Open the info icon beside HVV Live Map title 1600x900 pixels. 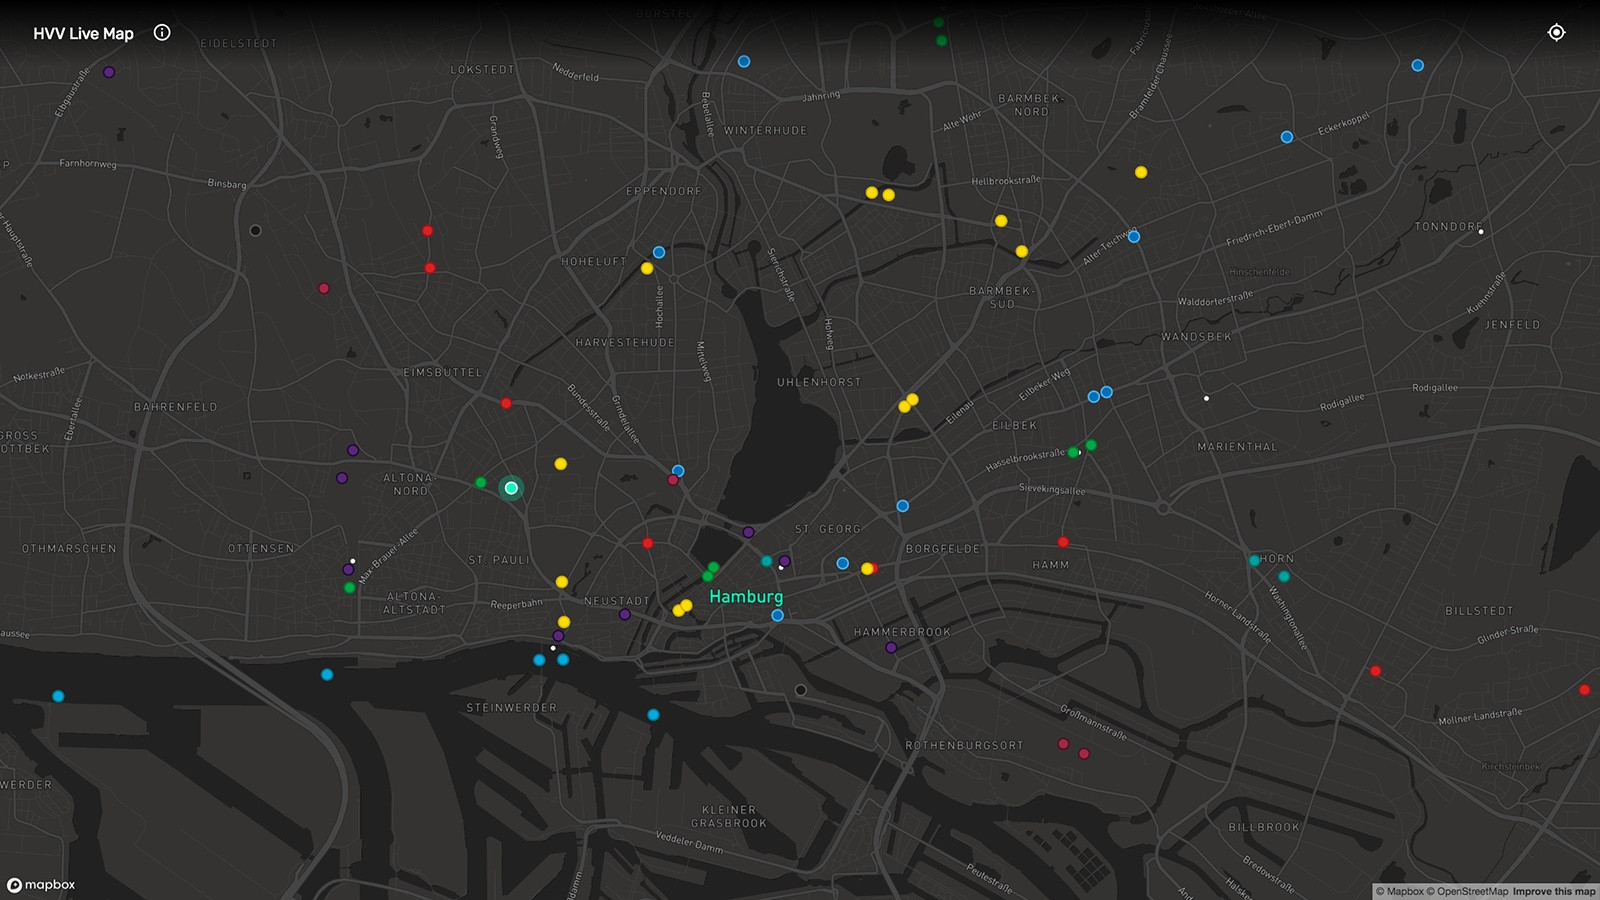pyautogui.click(x=161, y=33)
